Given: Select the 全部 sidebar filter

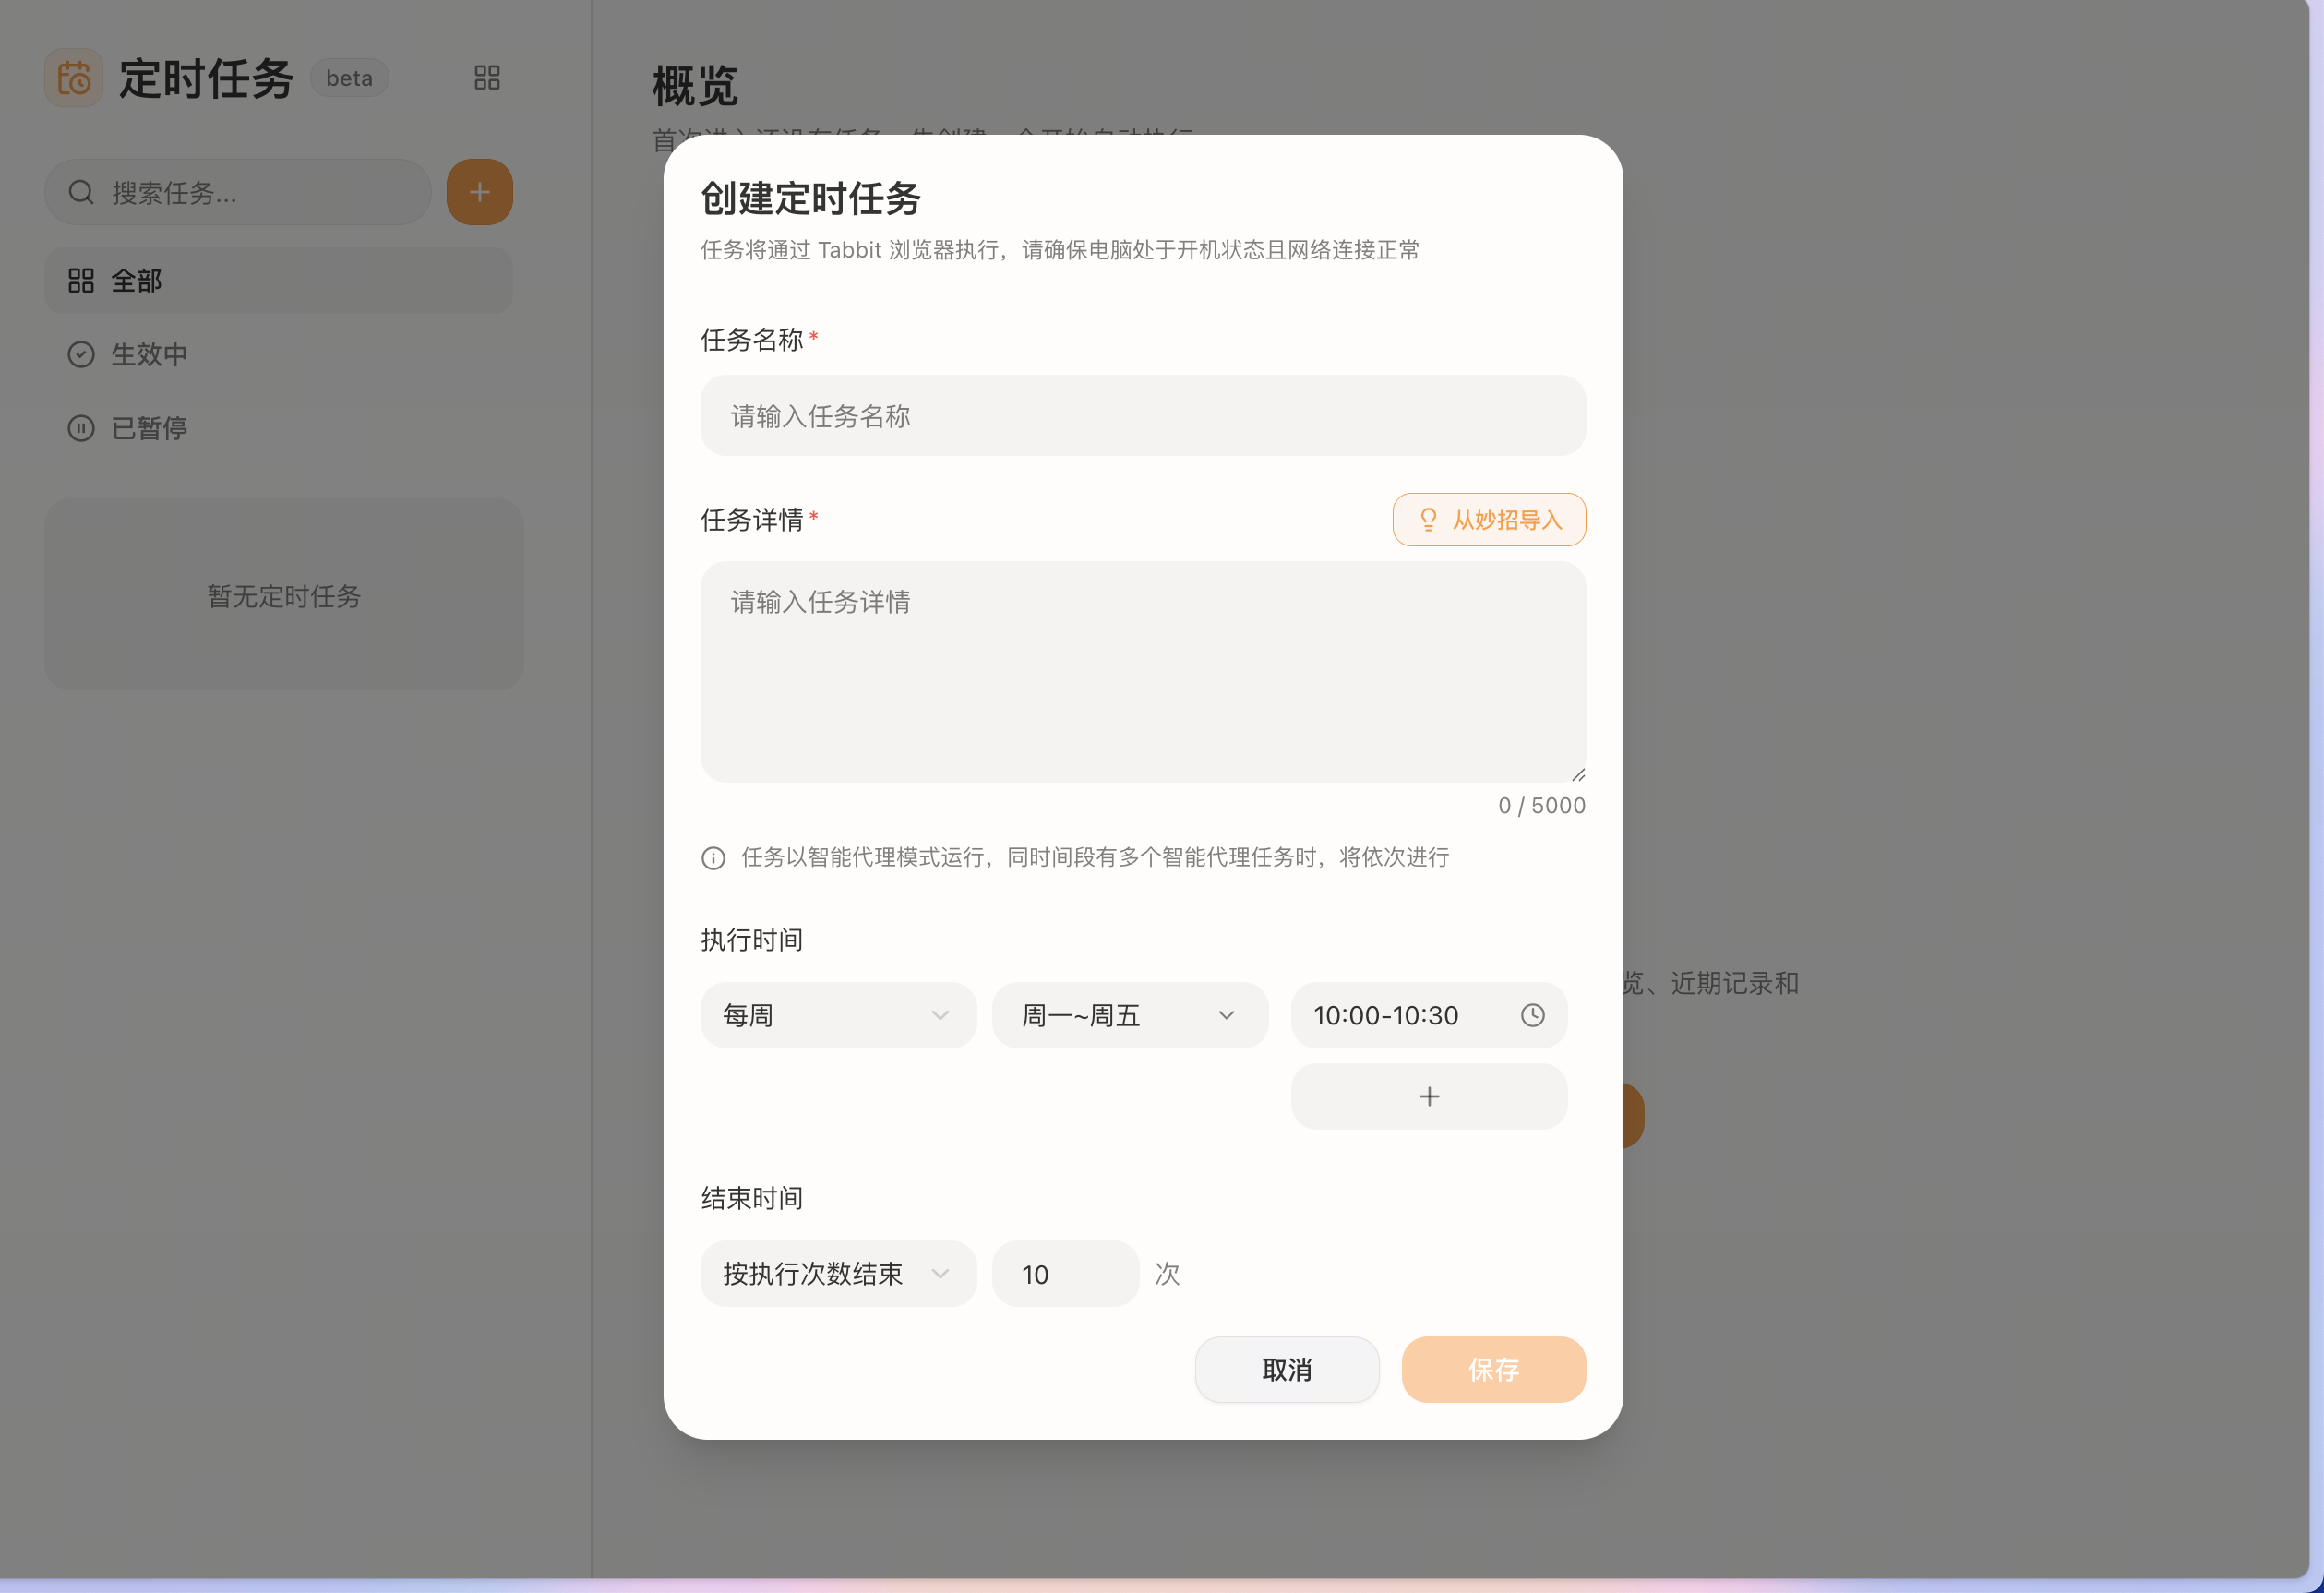Looking at the screenshot, I should pos(279,281).
